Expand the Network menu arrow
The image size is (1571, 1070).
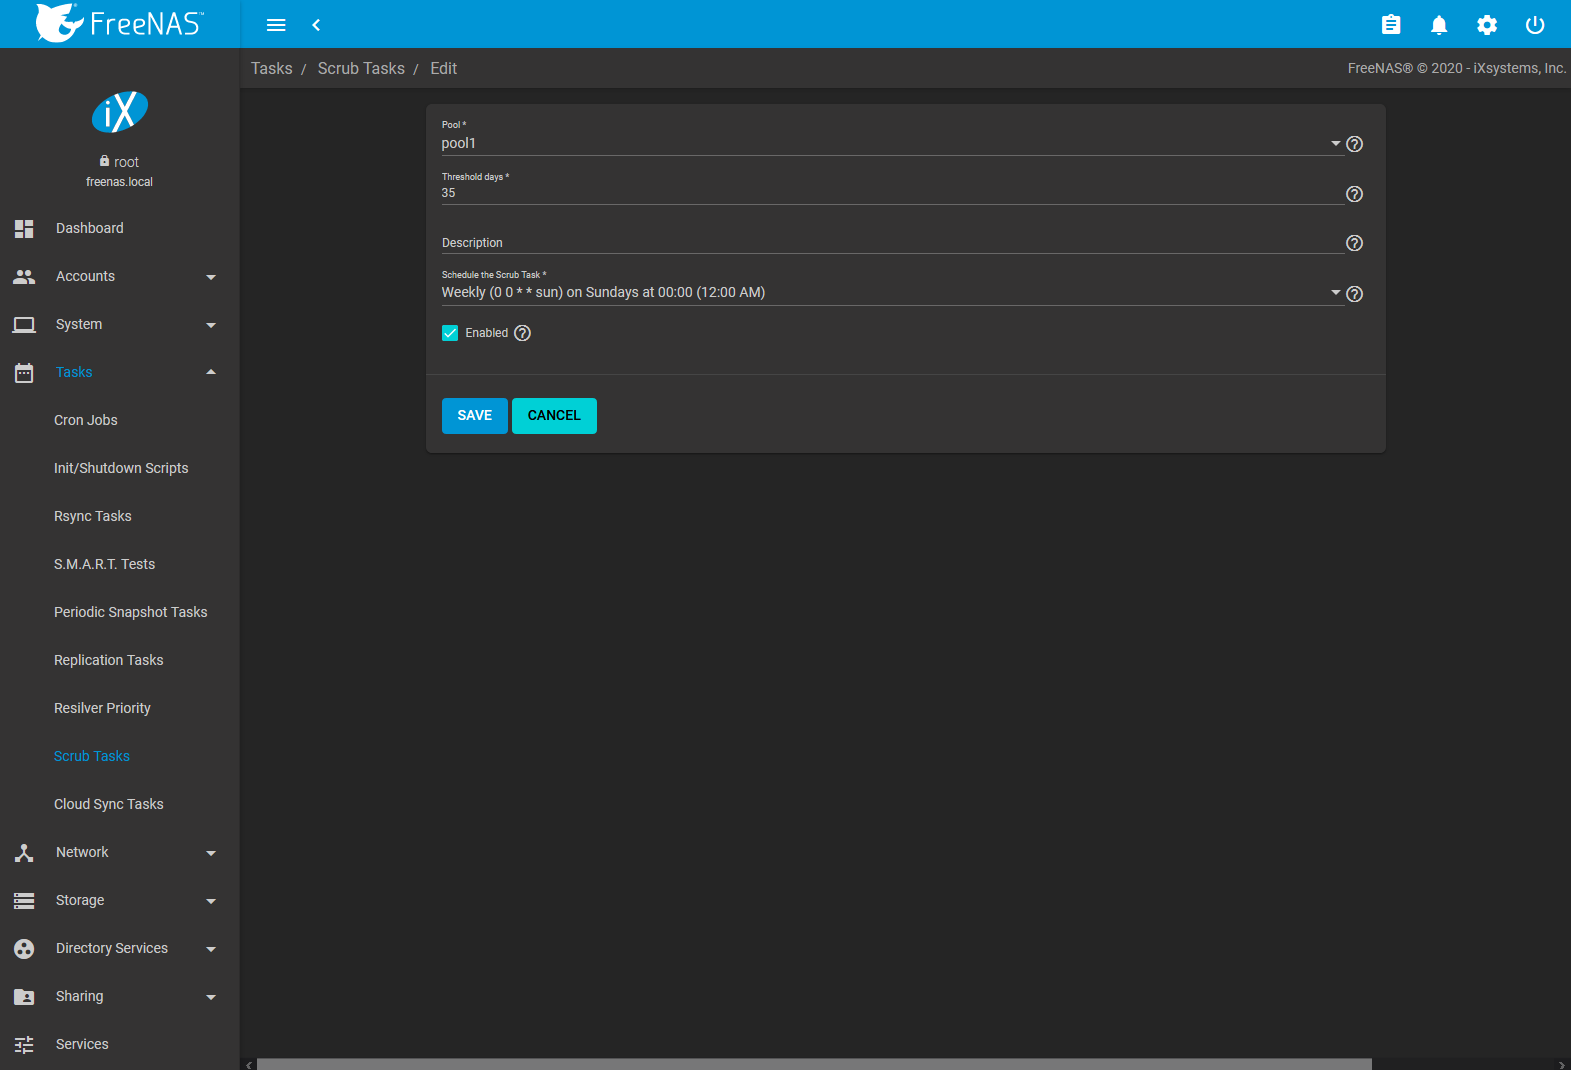[x=211, y=853]
